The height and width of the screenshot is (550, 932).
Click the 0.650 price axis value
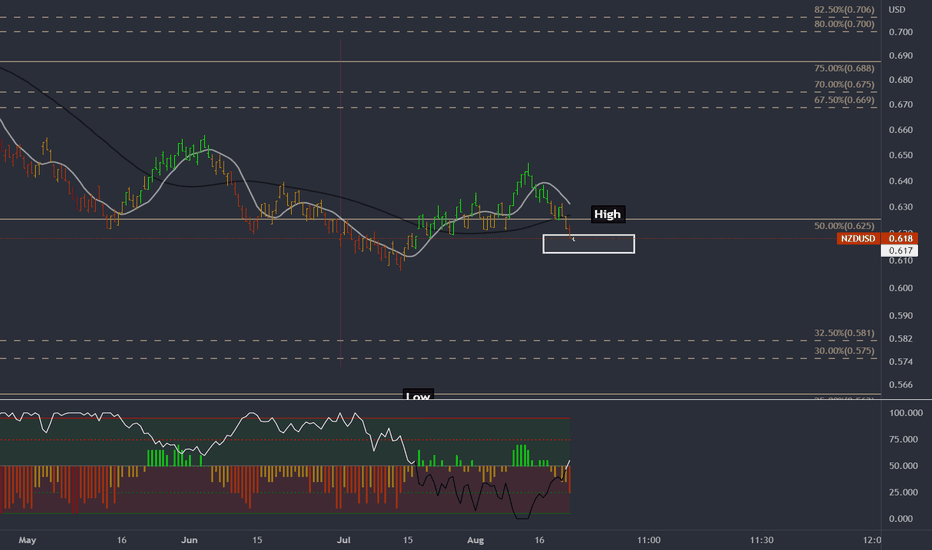(x=900, y=155)
